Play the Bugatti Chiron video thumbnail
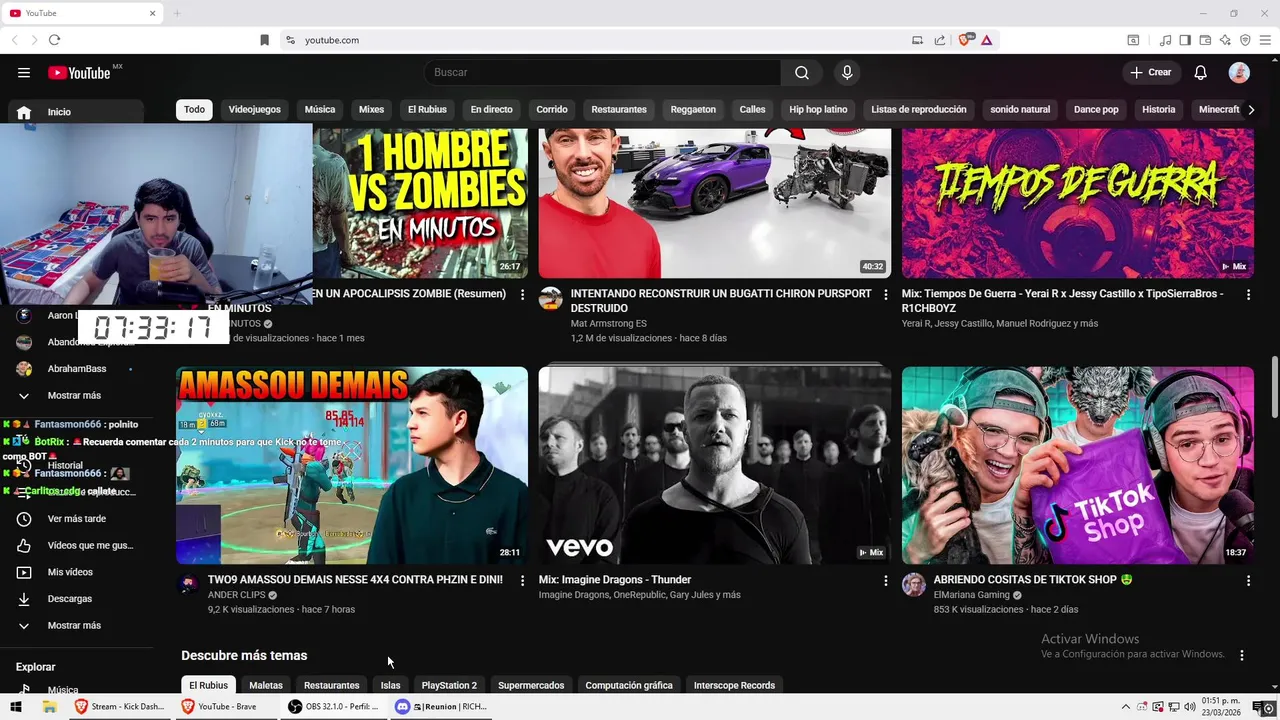Image resolution: width=1280 pixels, height=720 pixels. [x=715, y=203]
